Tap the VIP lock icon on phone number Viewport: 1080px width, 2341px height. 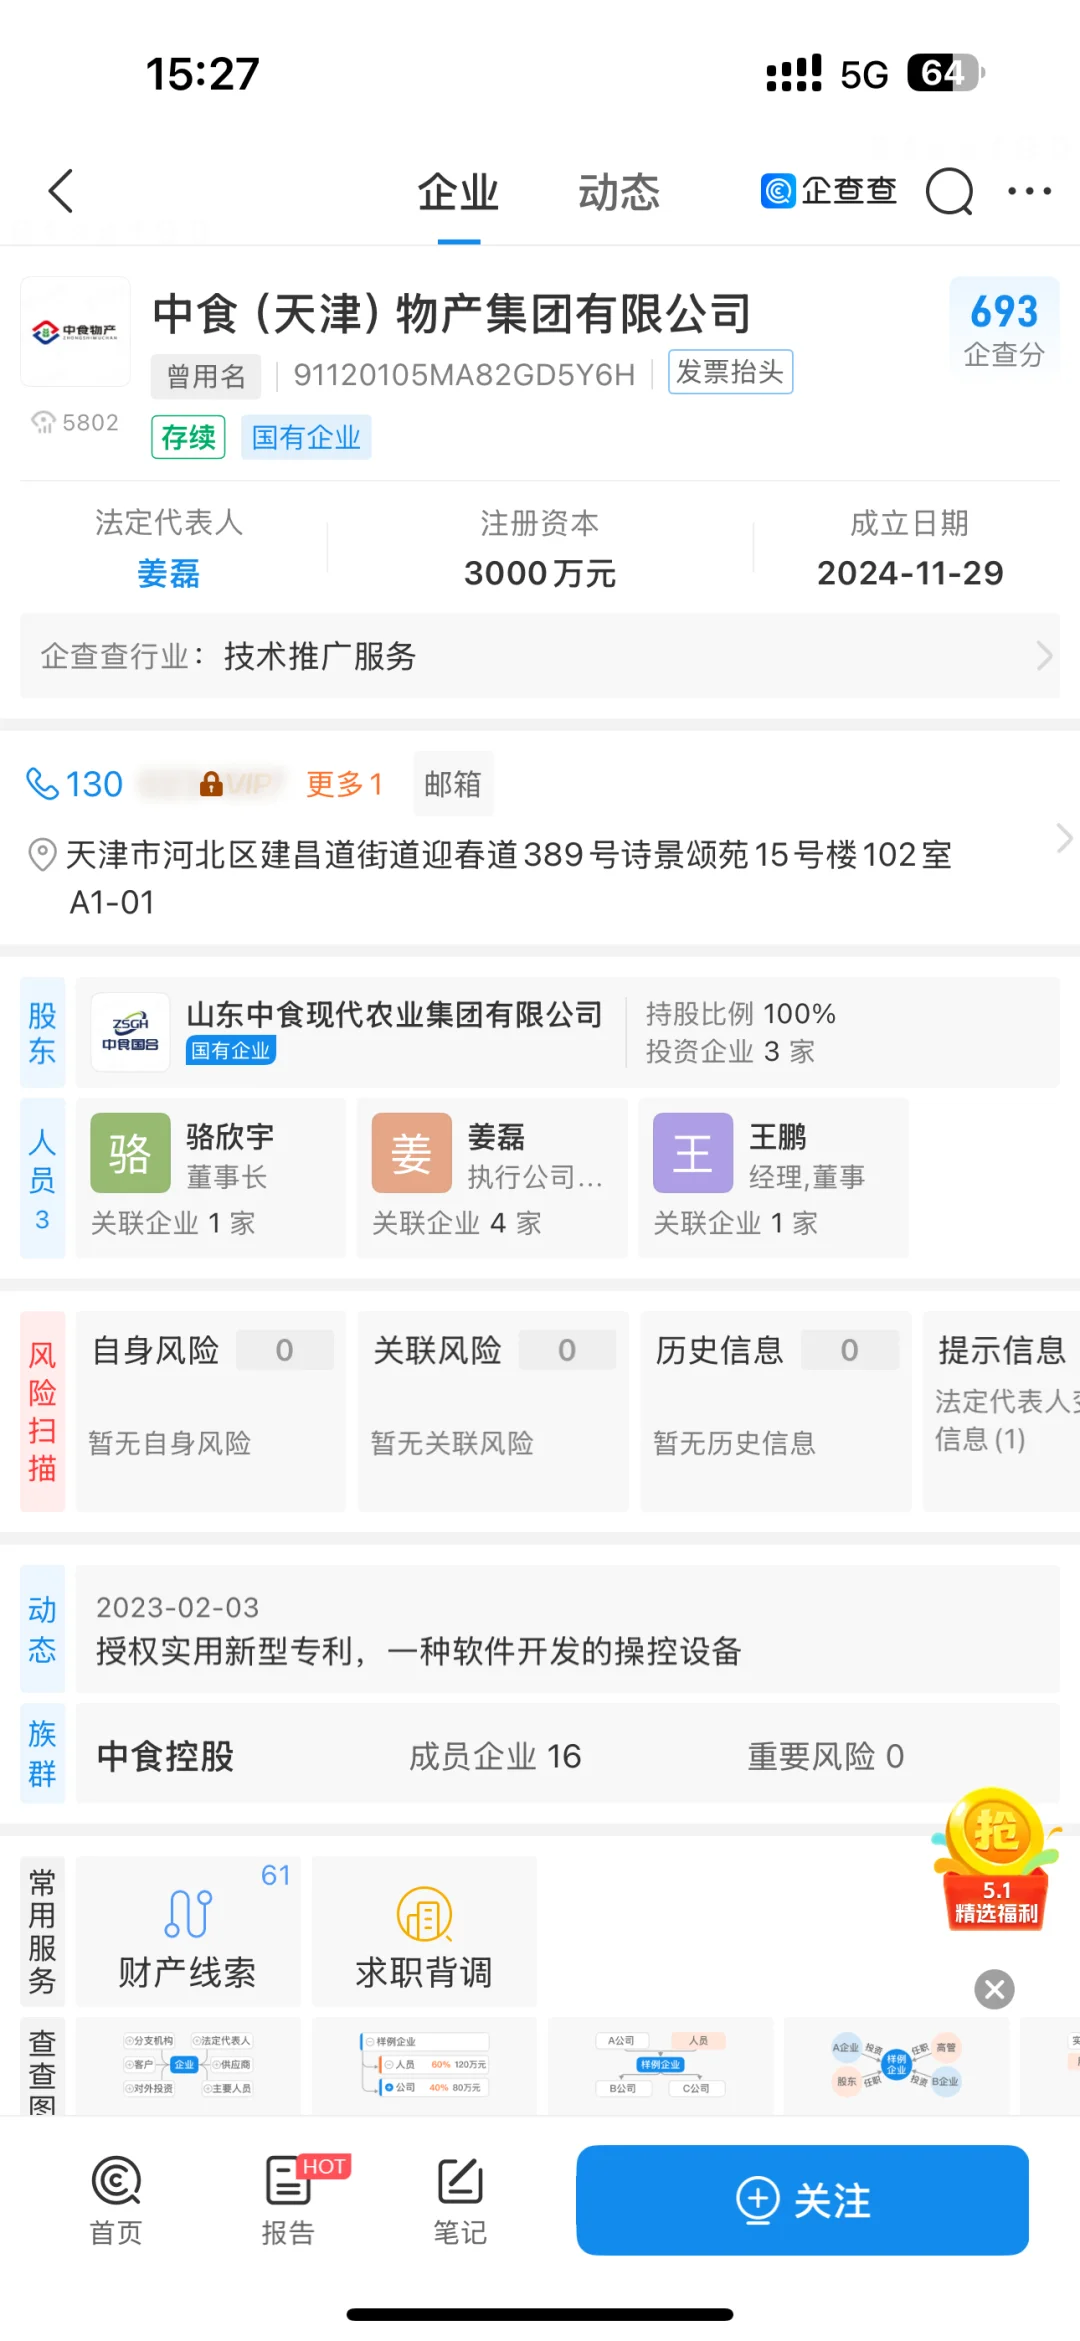(211, 784)
